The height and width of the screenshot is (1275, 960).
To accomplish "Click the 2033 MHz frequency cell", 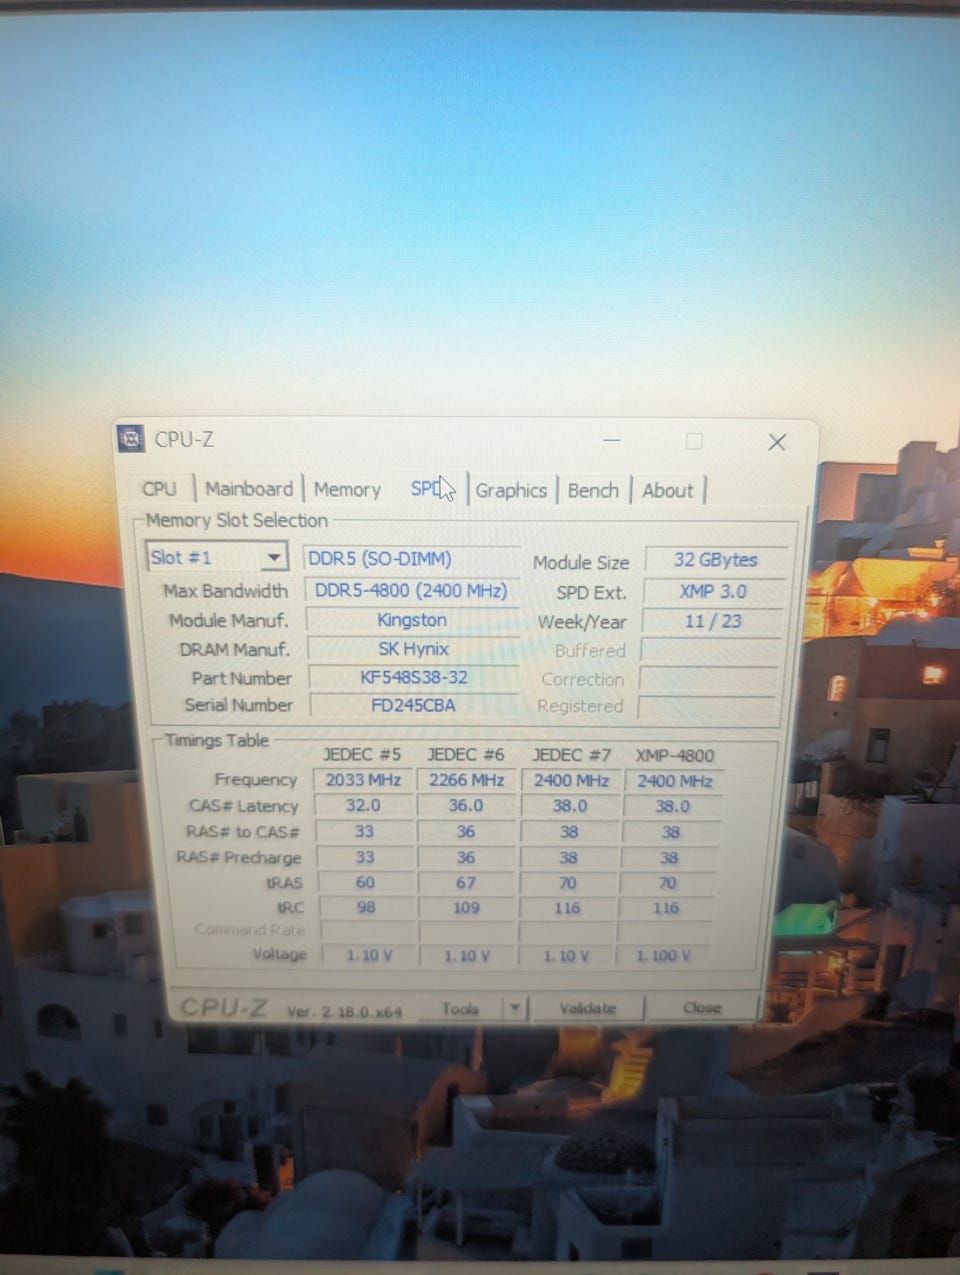I will [363, 780].
